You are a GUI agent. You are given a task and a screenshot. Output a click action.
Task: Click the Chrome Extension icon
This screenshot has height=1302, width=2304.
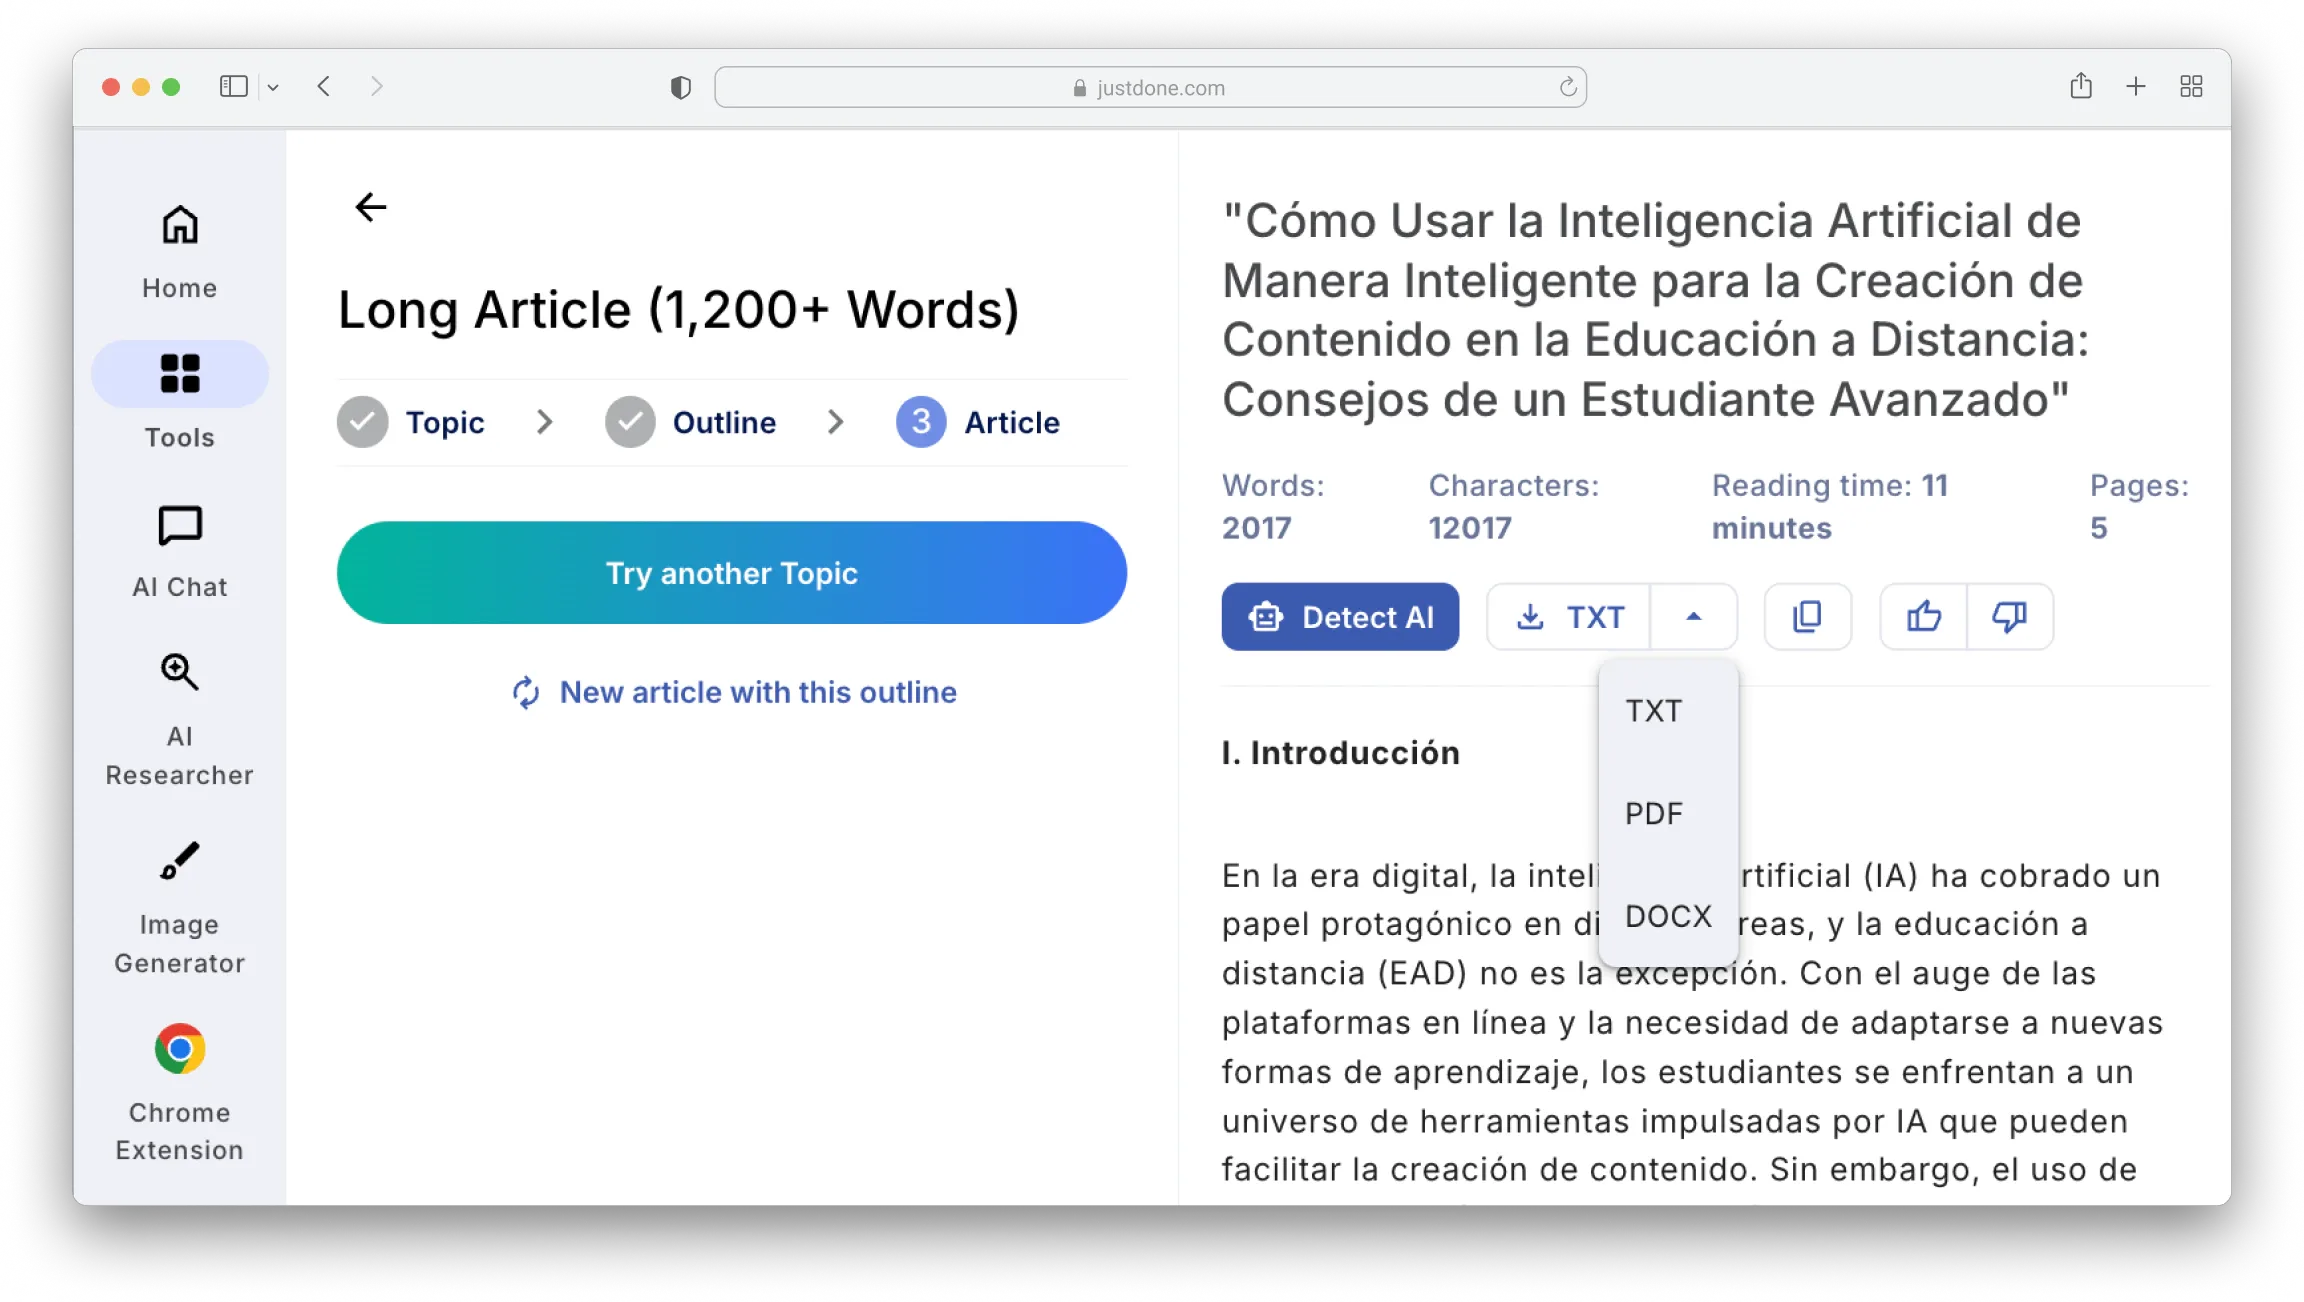[x=180, y=1049]
